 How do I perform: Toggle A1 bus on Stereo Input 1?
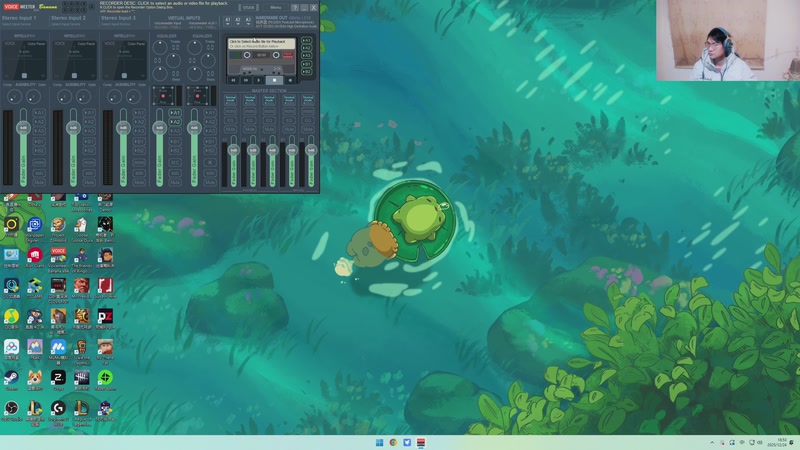(x=39, y=113)
